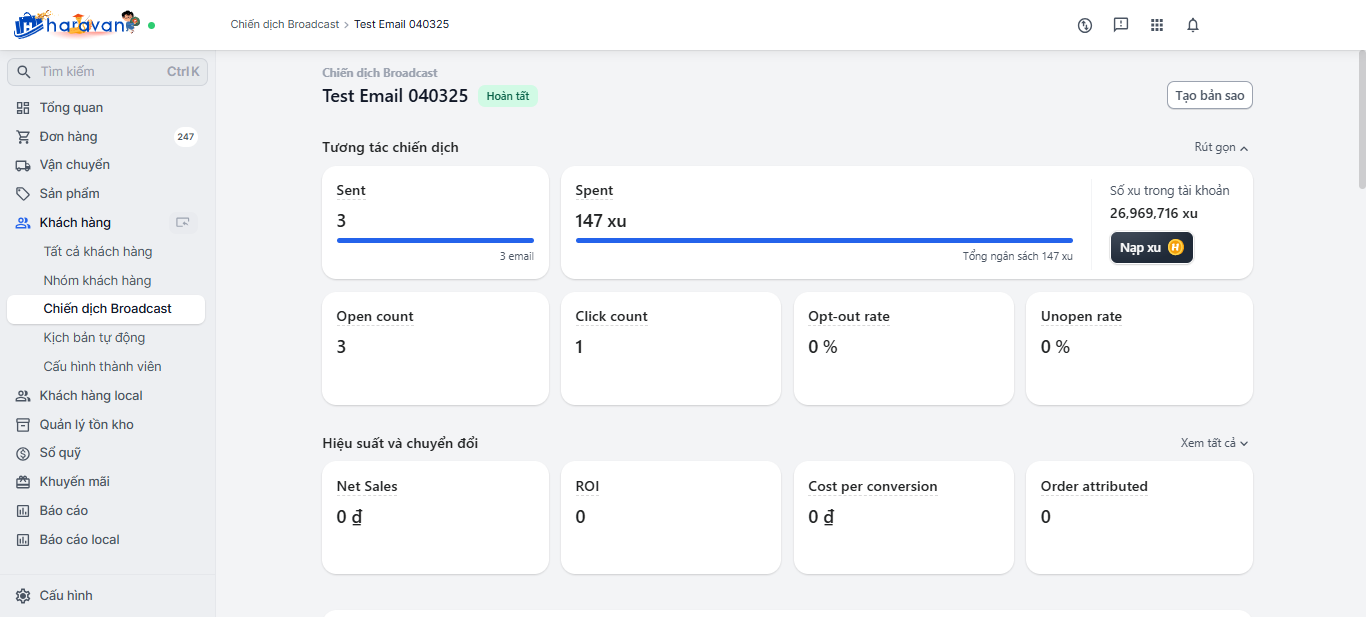Select Nhóm khách hàng in sidebar
This screenshot has height=617, width=1366.
[97, 281]
